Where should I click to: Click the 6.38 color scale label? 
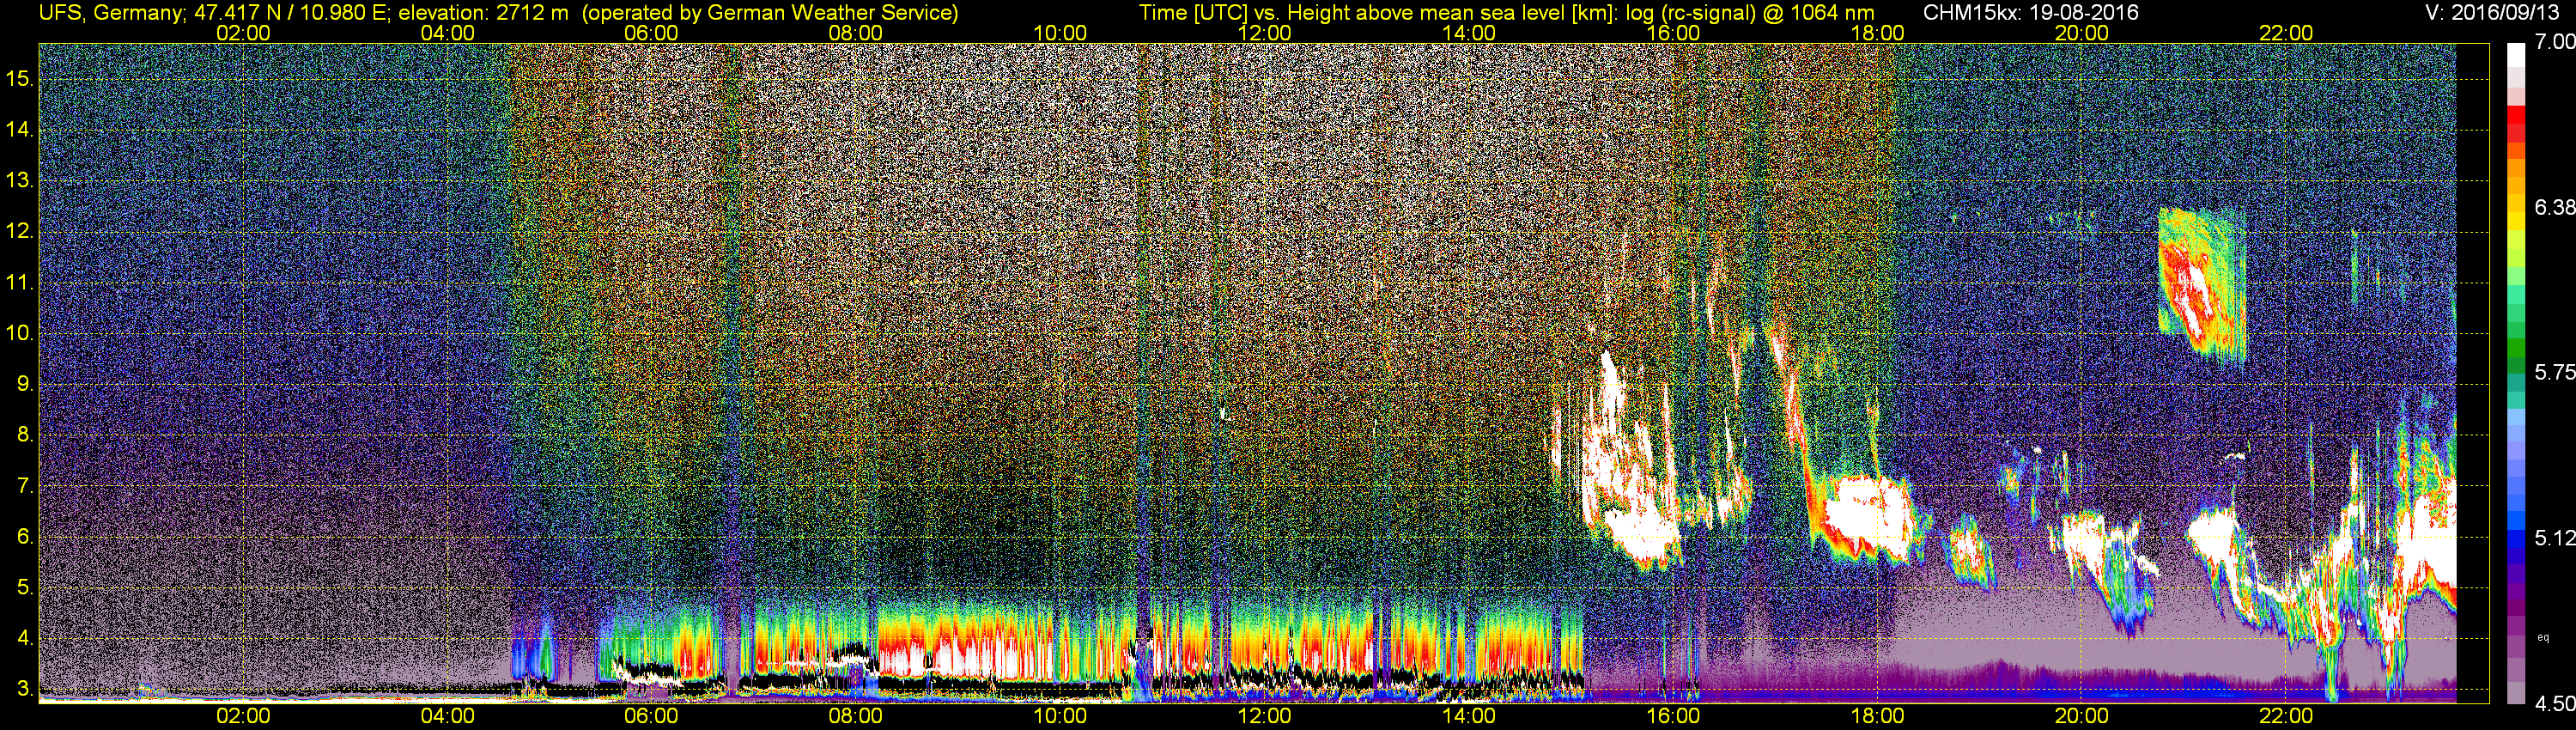point(2555,207)
